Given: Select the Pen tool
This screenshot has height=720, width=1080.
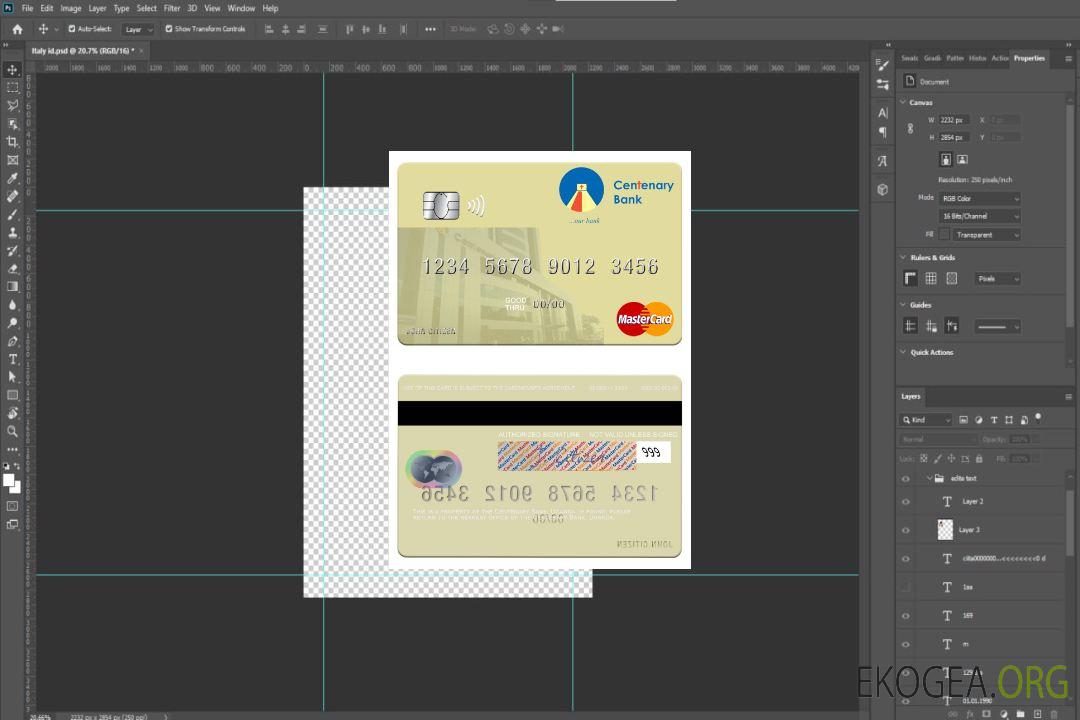Looking at the screenshot, I should point(12,341).
